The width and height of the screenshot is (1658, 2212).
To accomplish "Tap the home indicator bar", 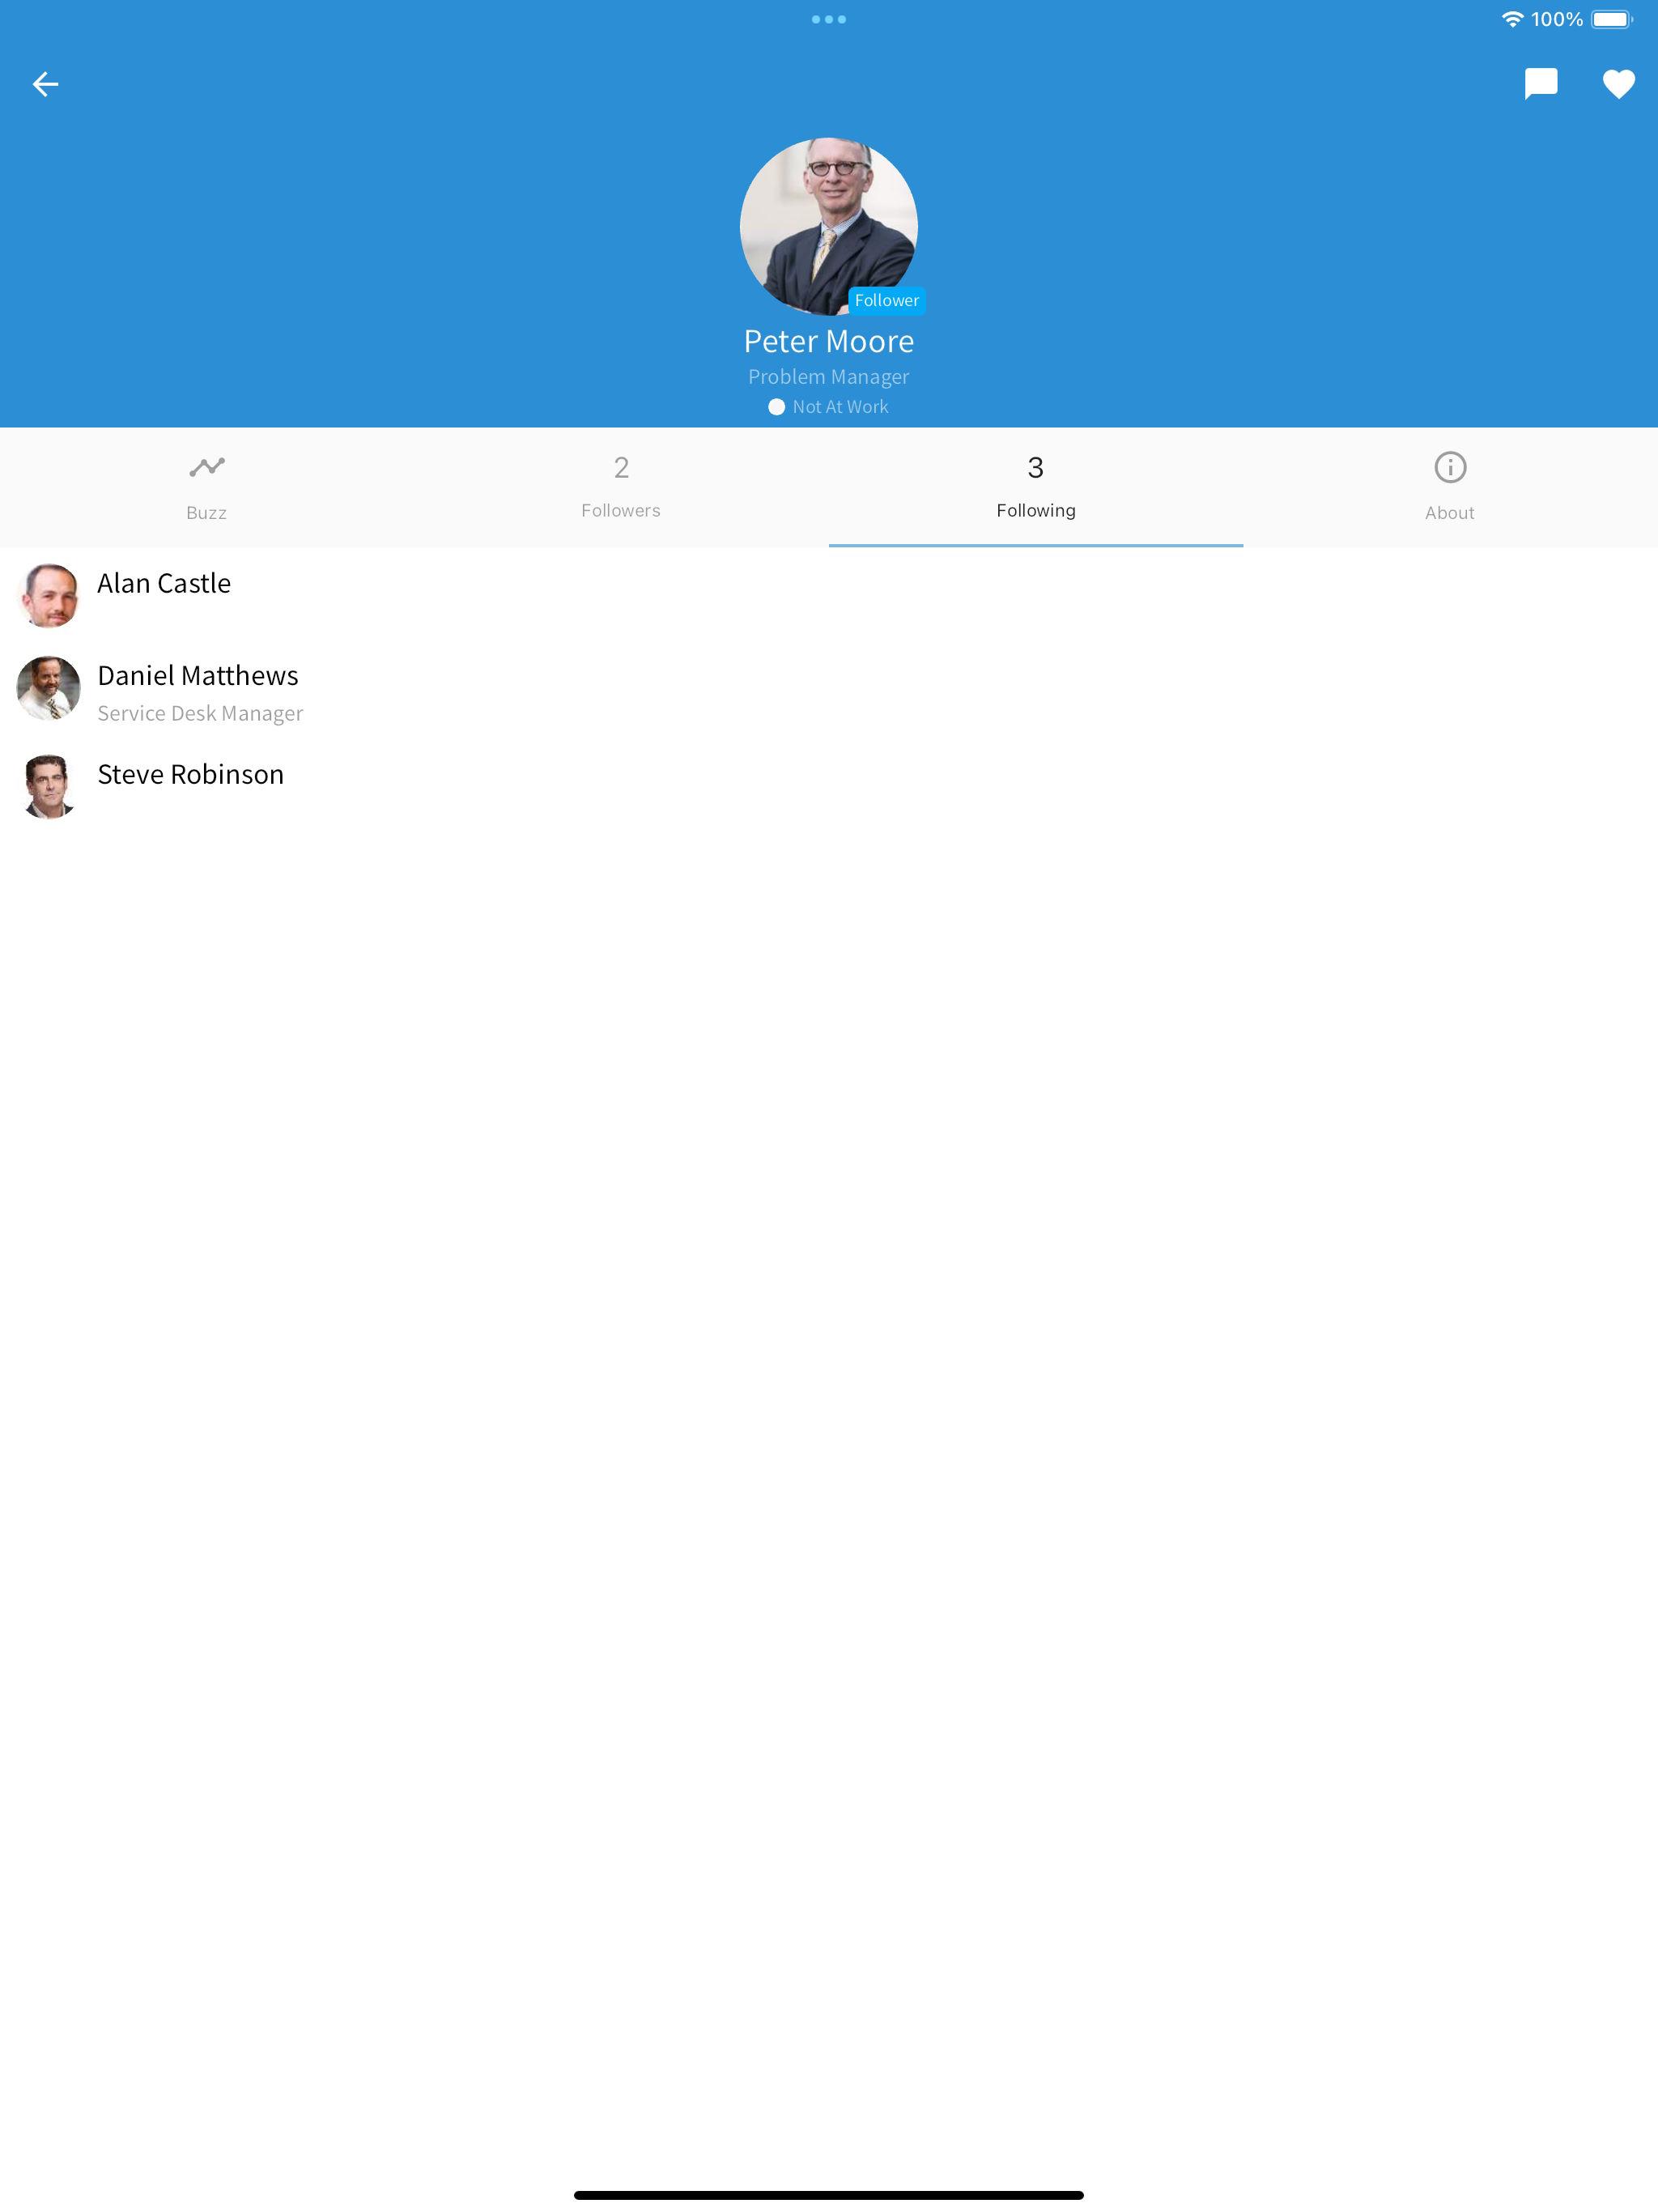I will [x=829, y=2195].
